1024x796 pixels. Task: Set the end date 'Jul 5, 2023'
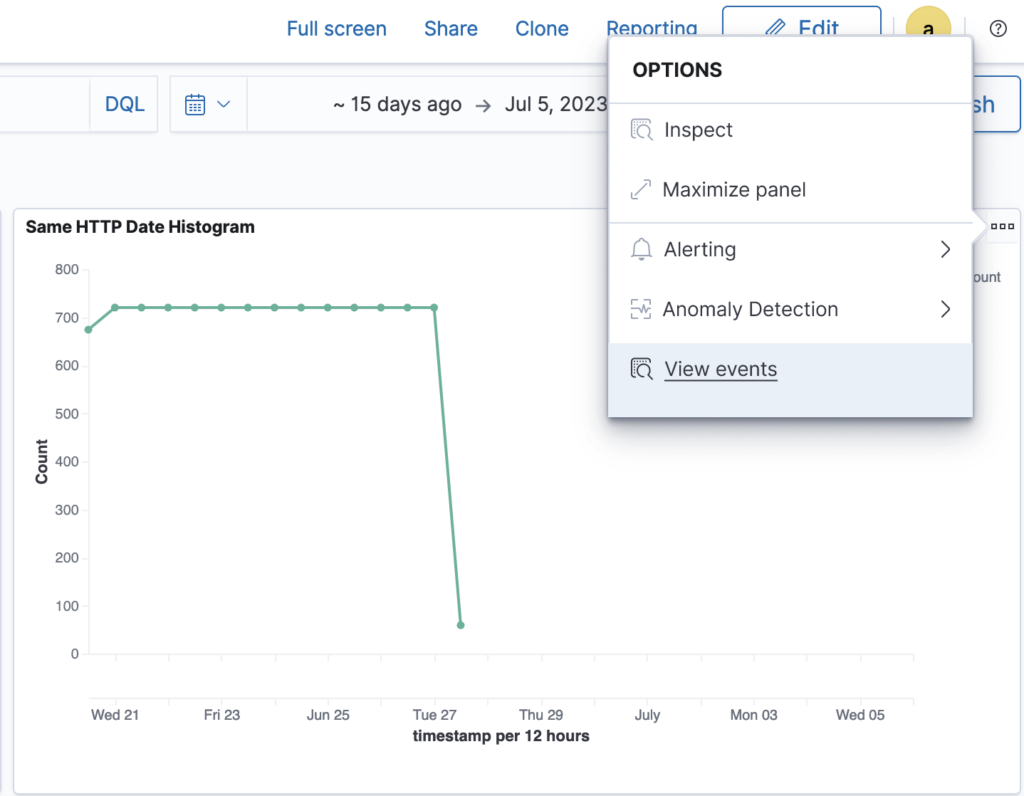(x=556, y=104)
